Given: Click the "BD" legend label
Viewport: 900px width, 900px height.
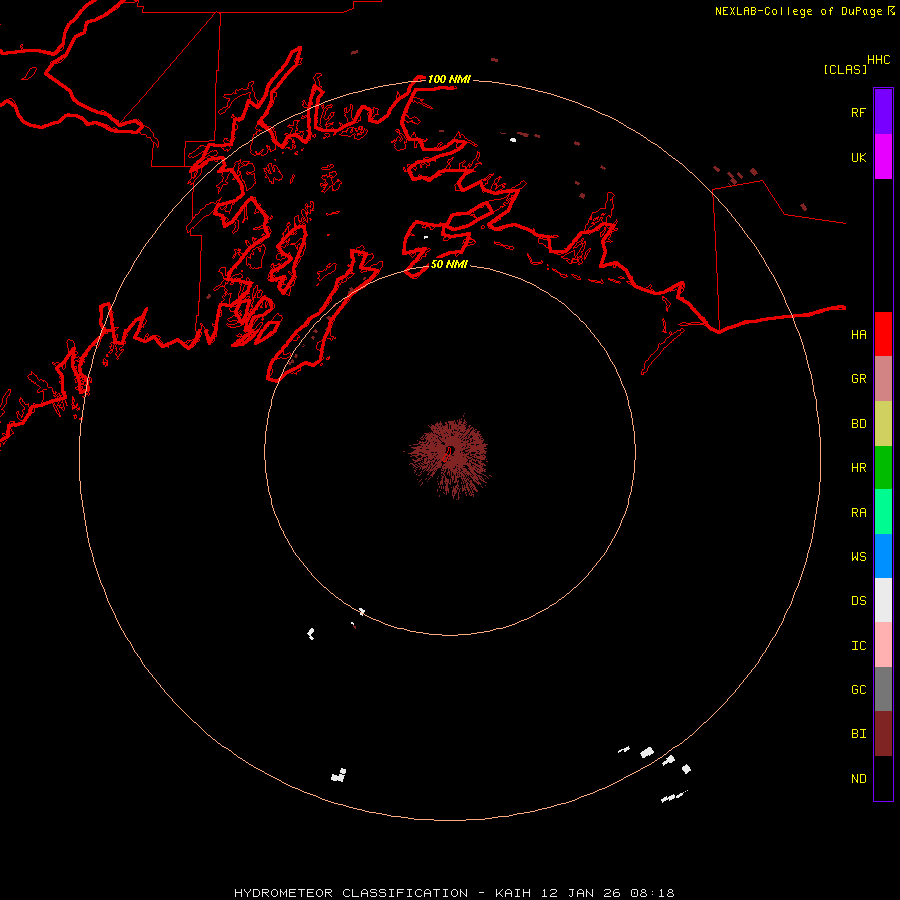Looking at the screenshot, I should pos(858,424).
